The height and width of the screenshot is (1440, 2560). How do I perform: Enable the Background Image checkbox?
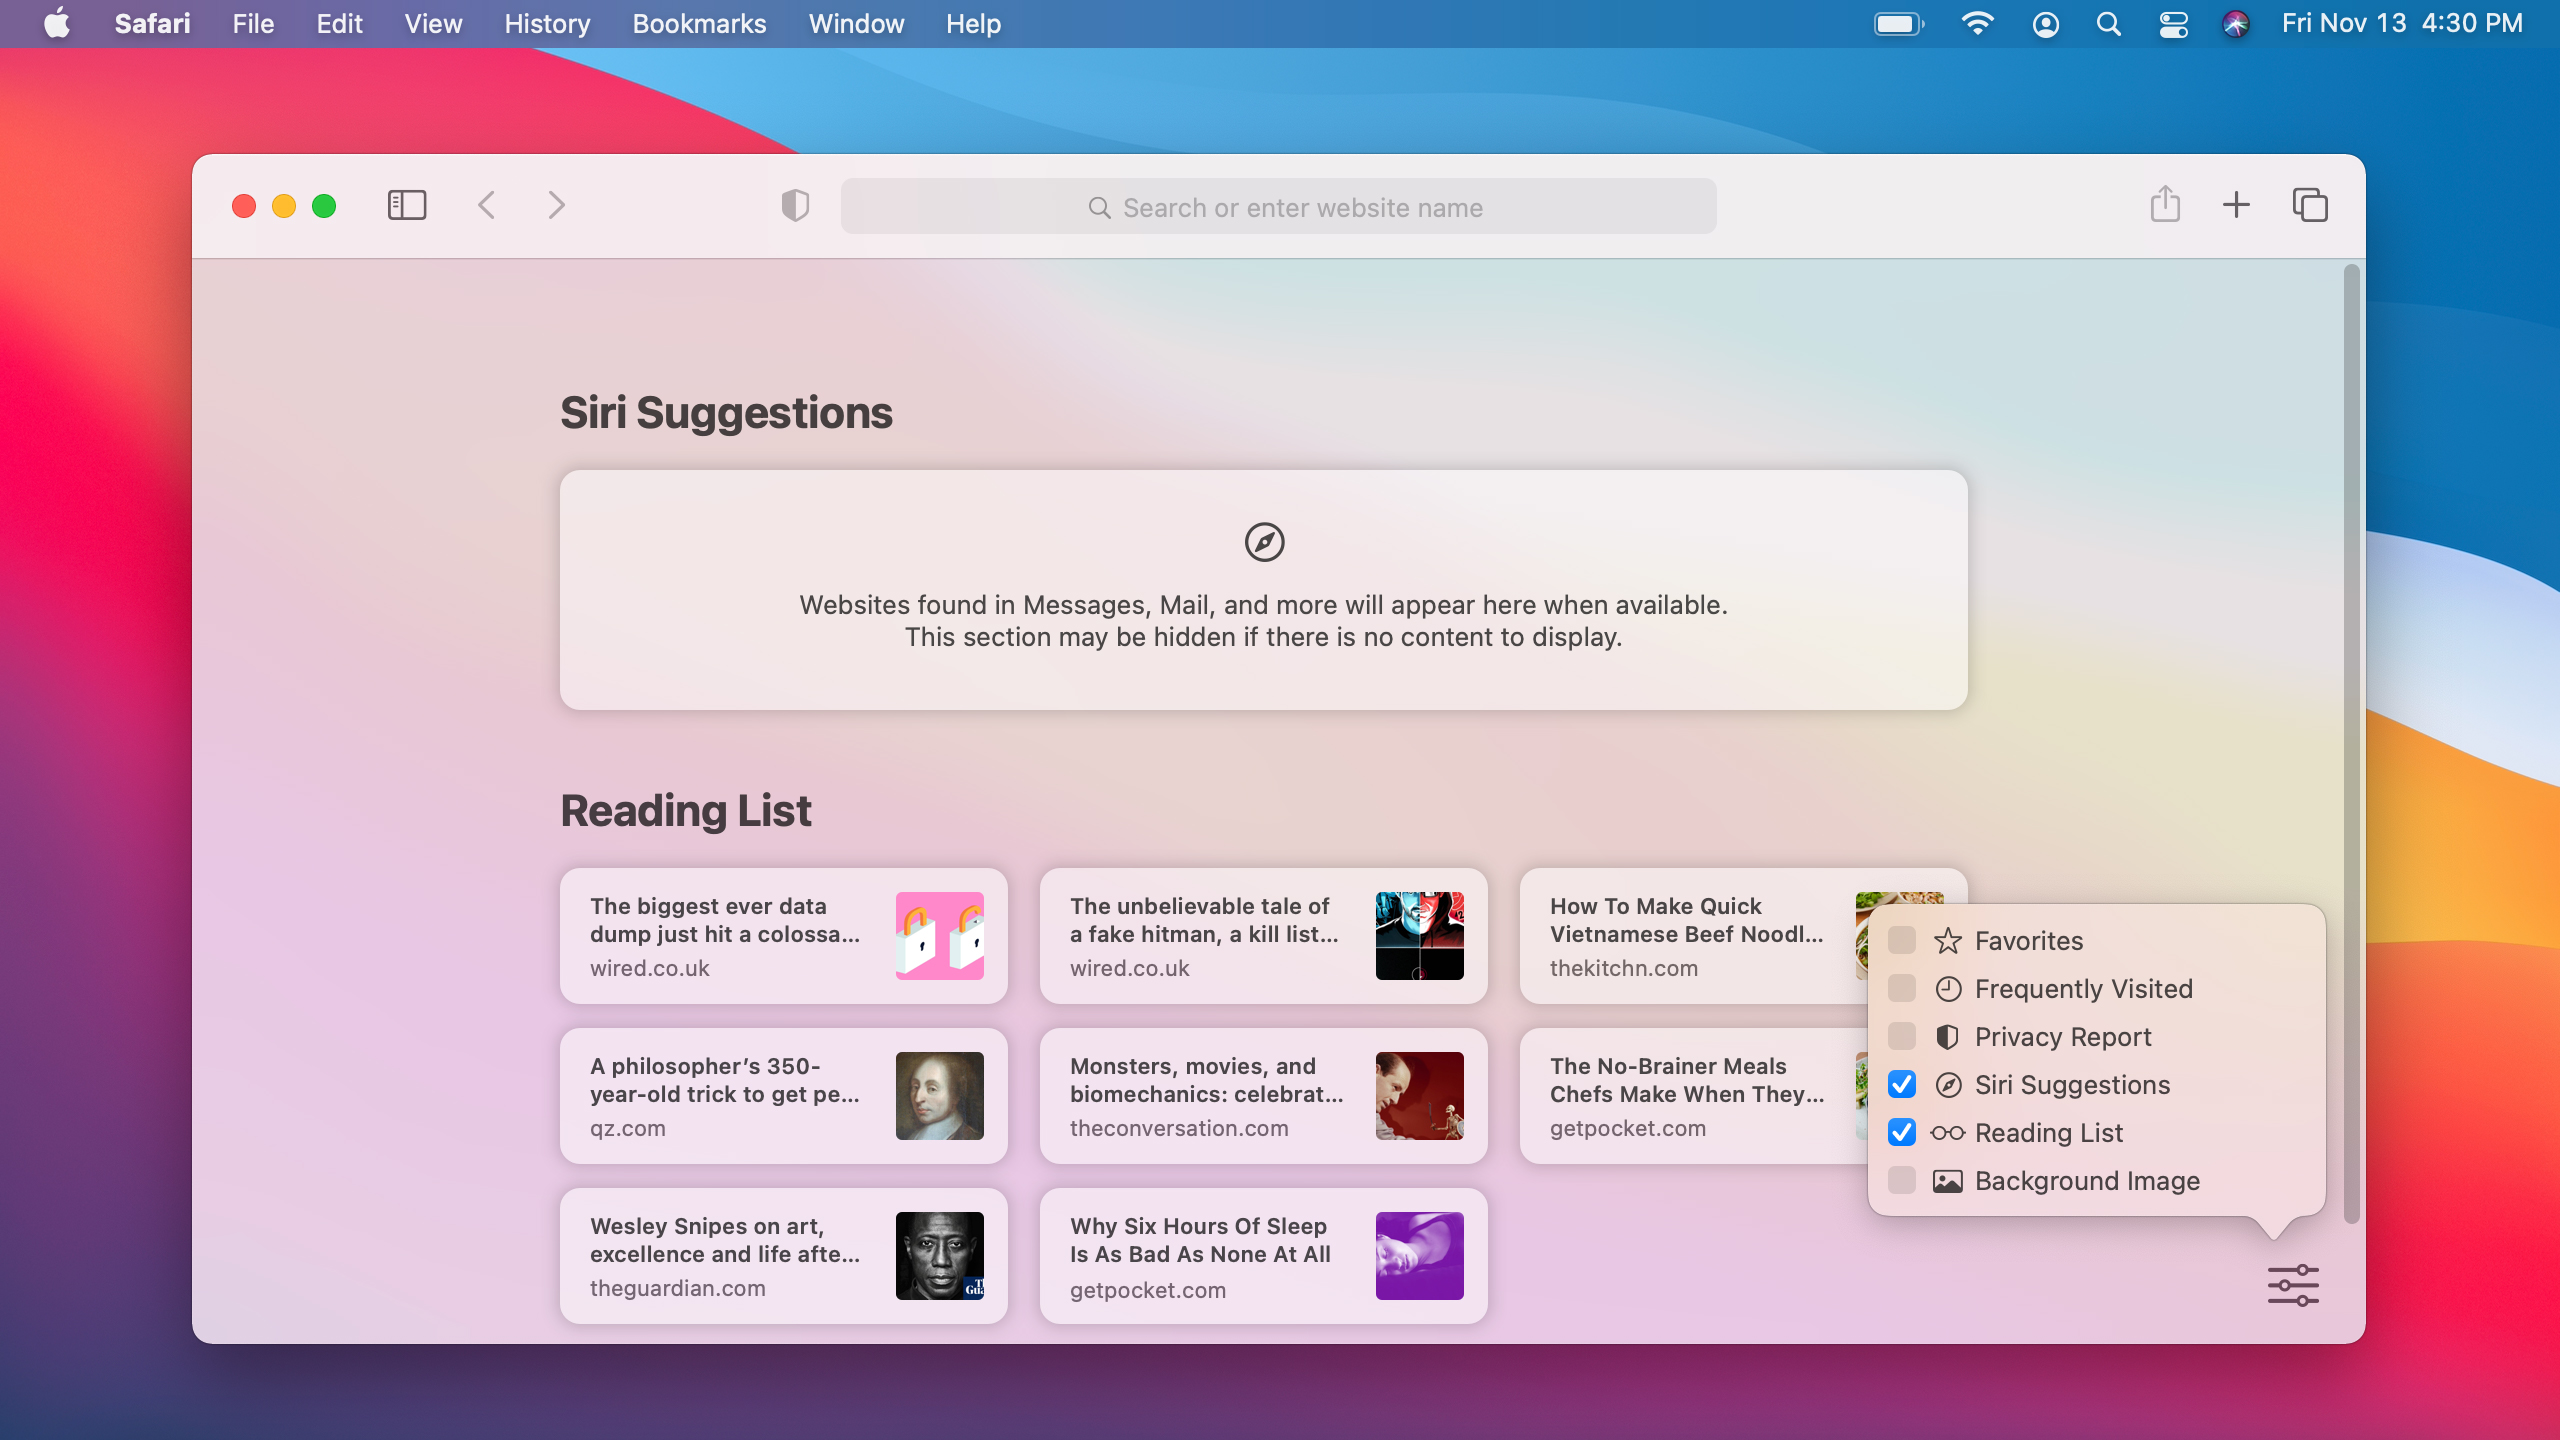tap(1902, 1180)
